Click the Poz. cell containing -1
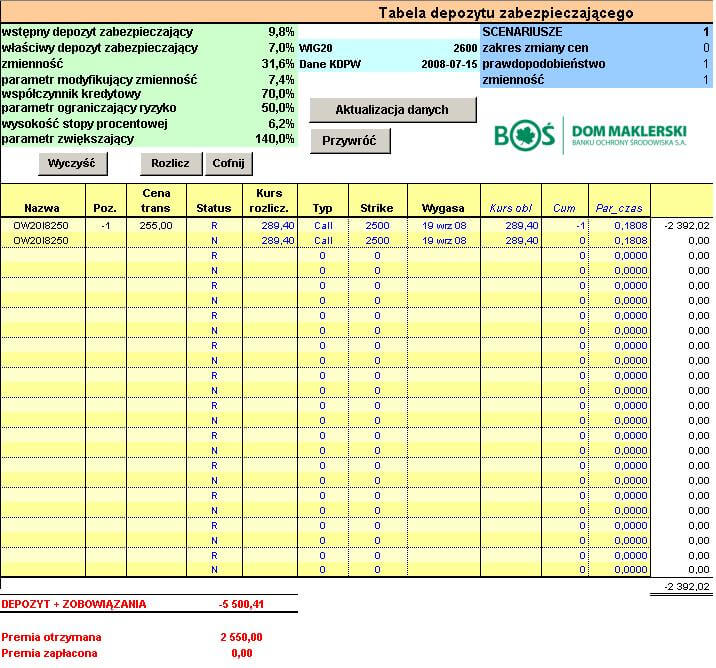716x668 pixels. (105, 226)
